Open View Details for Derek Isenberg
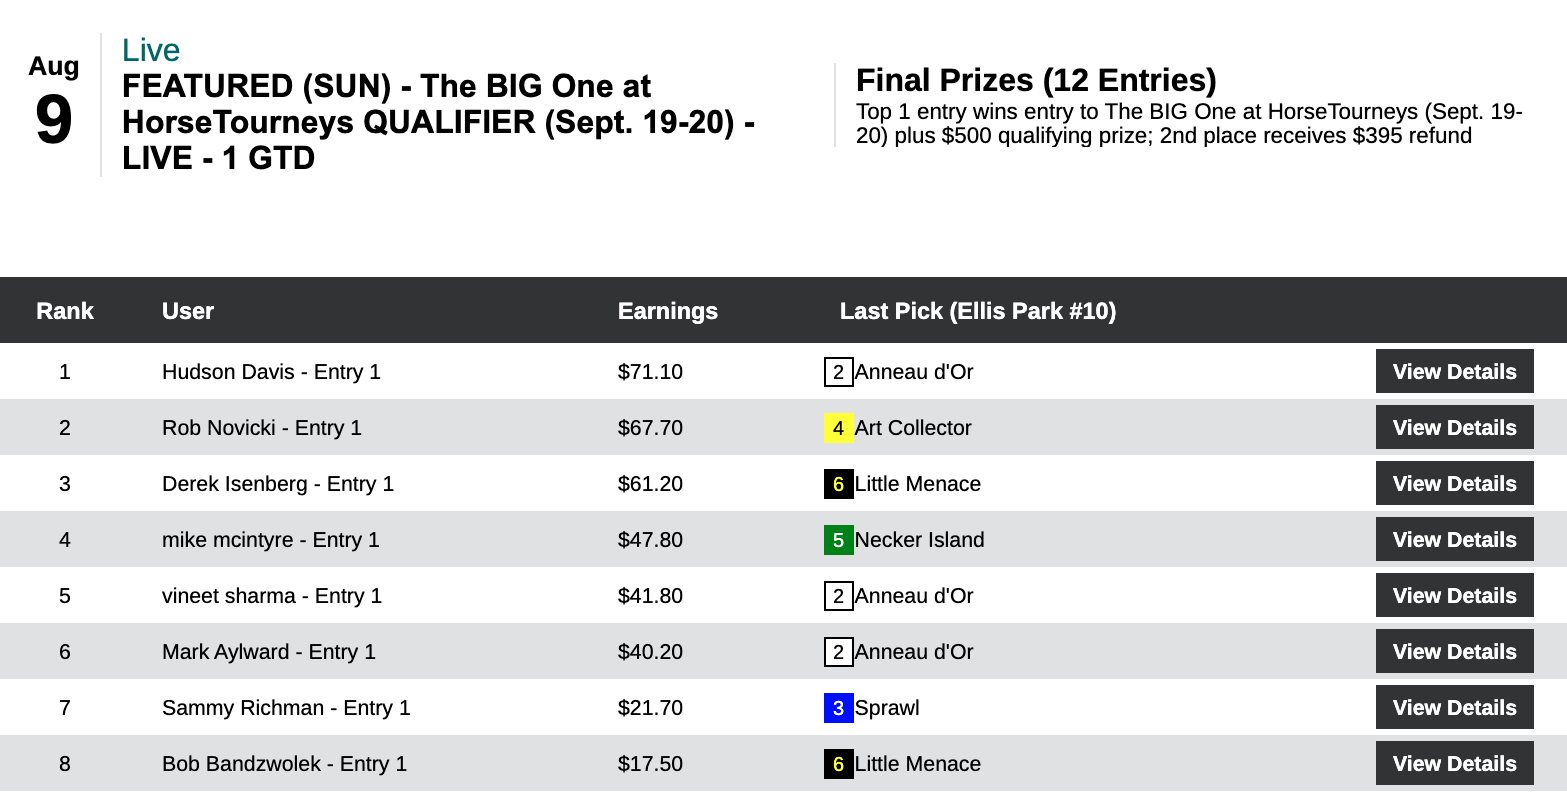The width and height of the screenshot is (1567, 795). click(1454, 484)
